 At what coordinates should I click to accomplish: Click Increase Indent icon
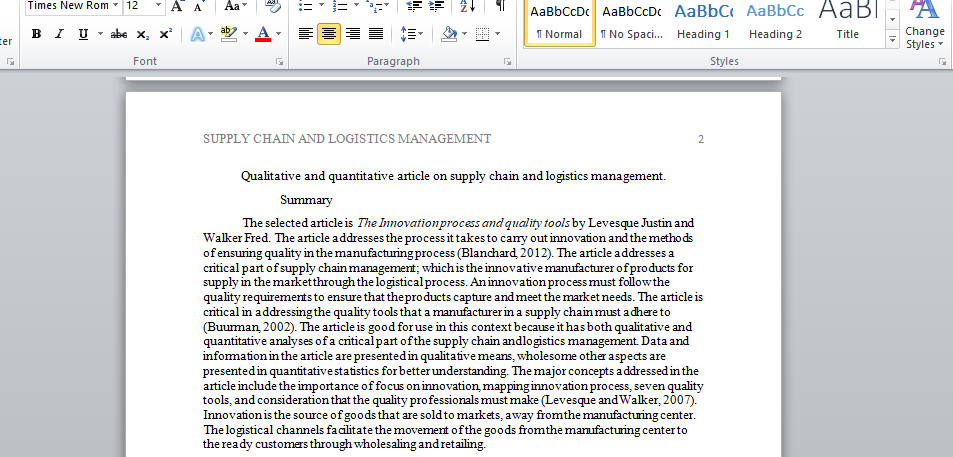tap(436, 6)
